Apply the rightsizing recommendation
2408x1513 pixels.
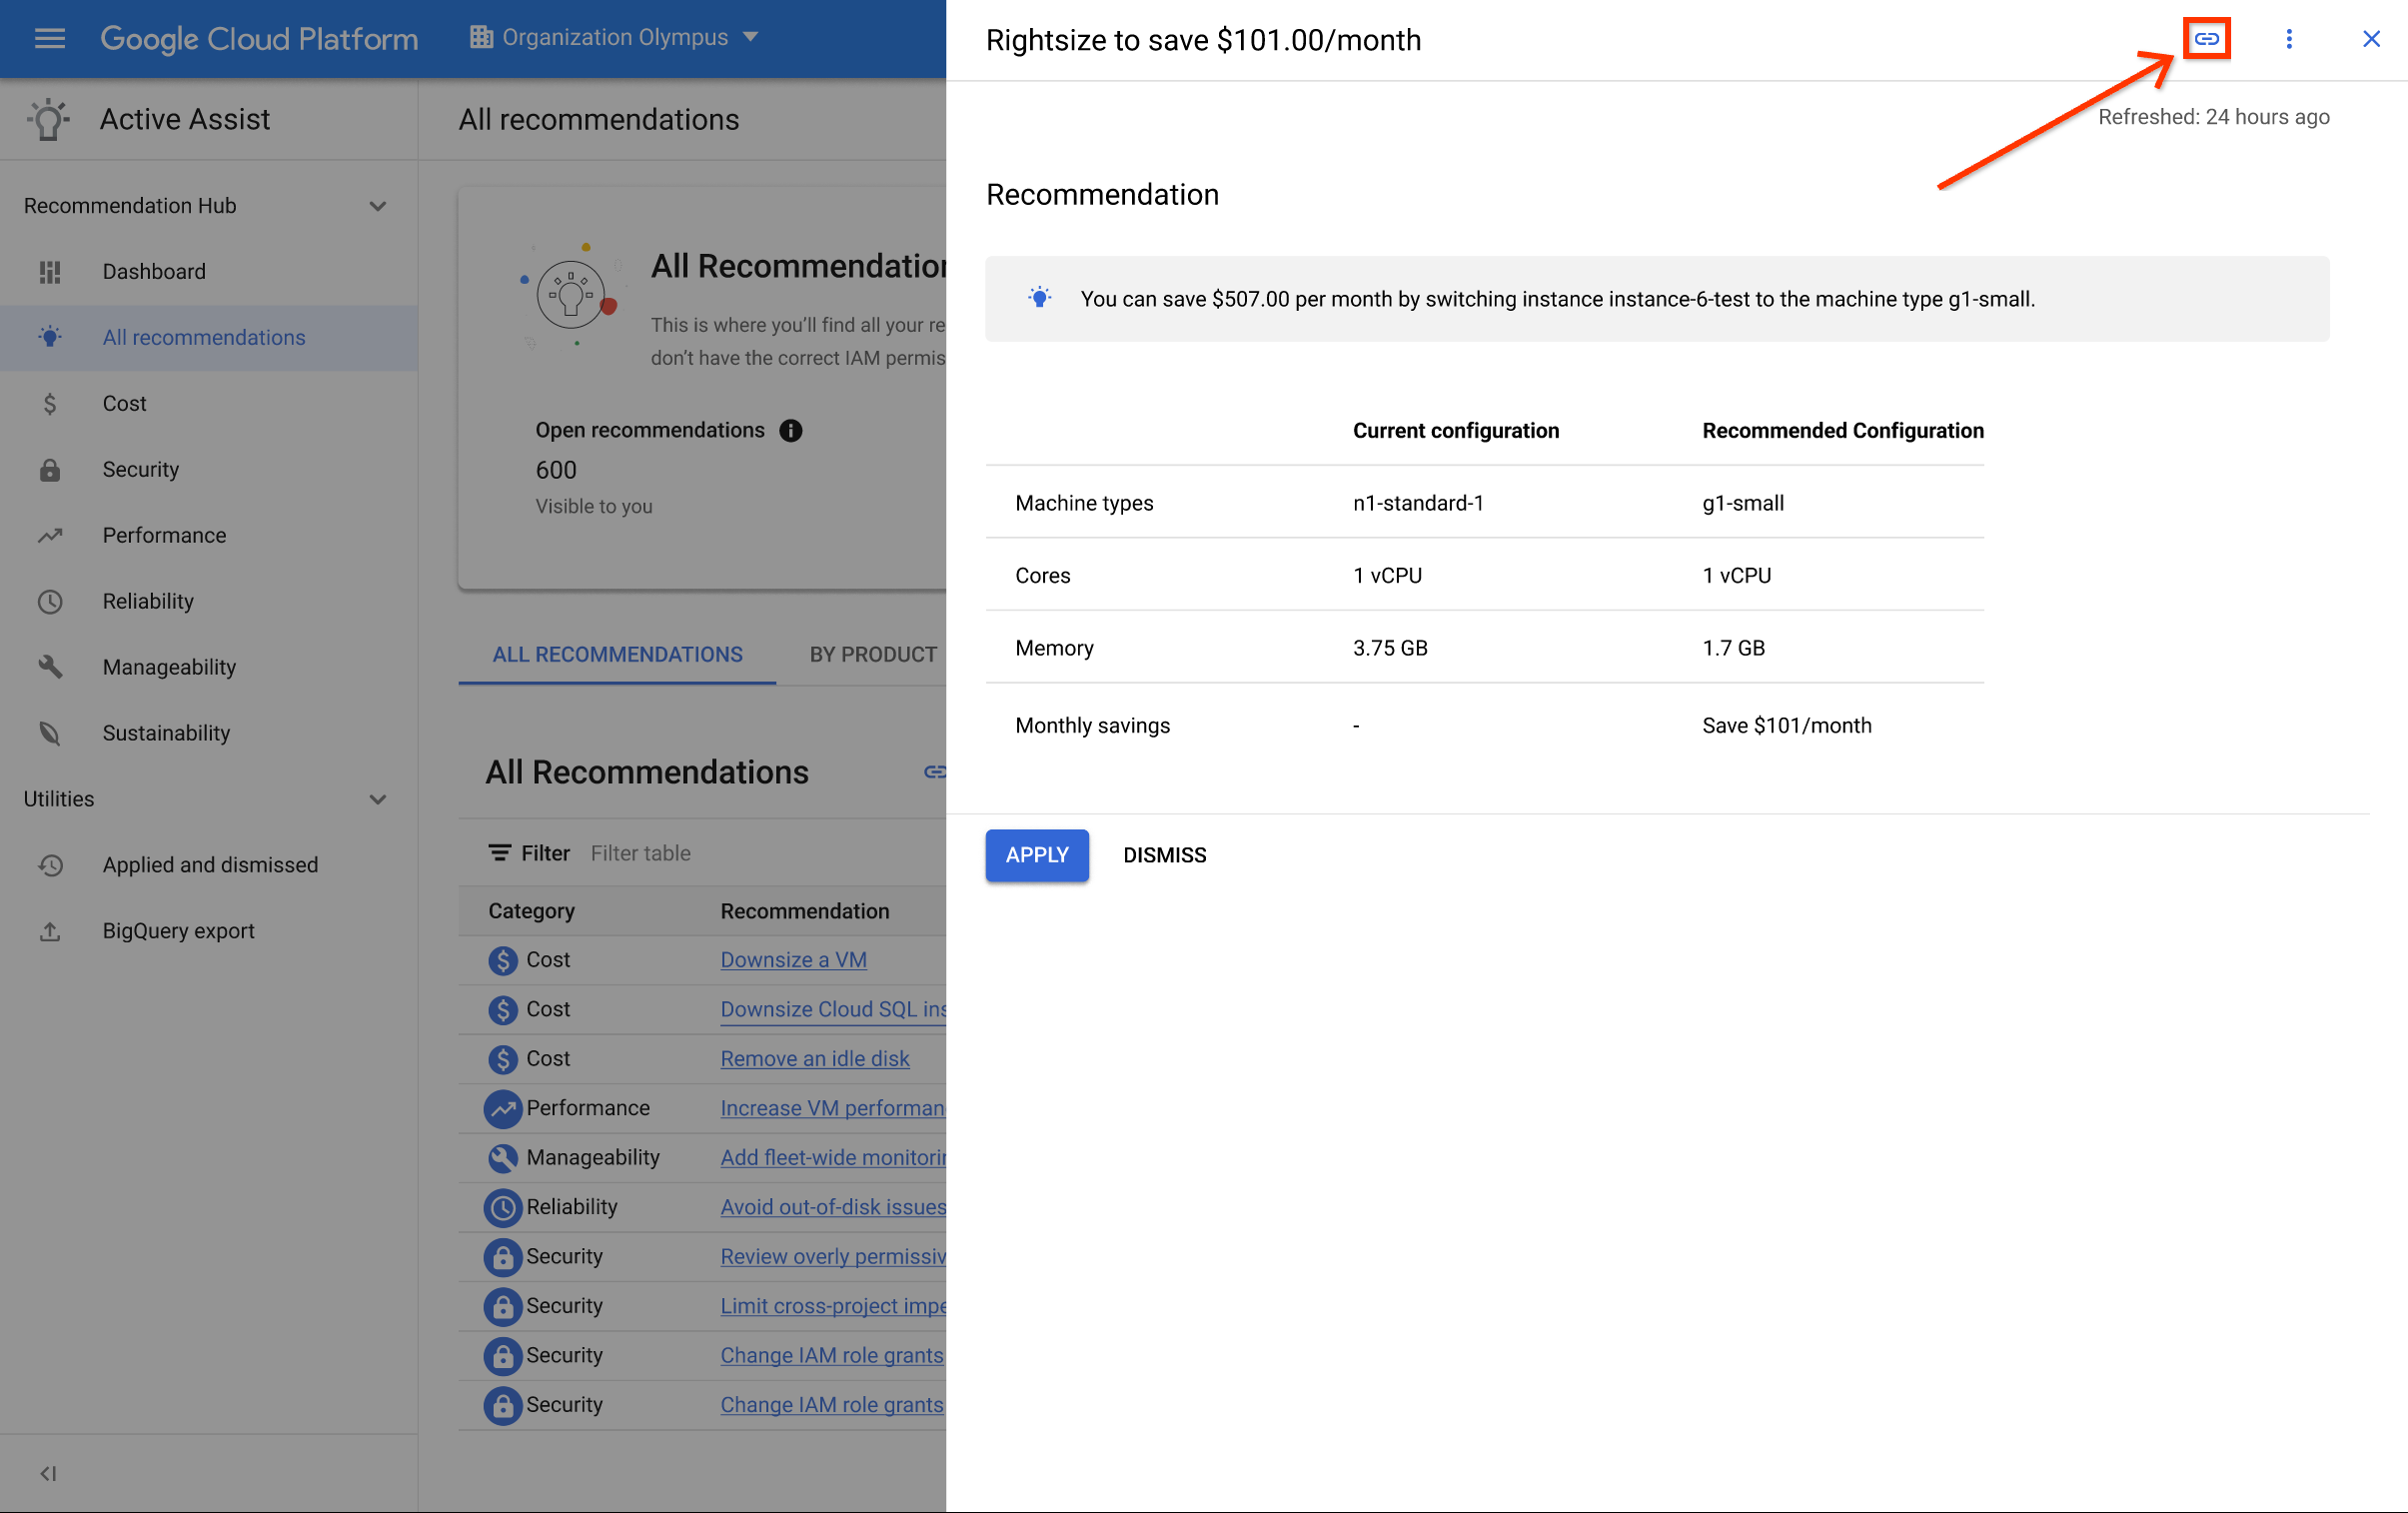tap(1037, 854)
